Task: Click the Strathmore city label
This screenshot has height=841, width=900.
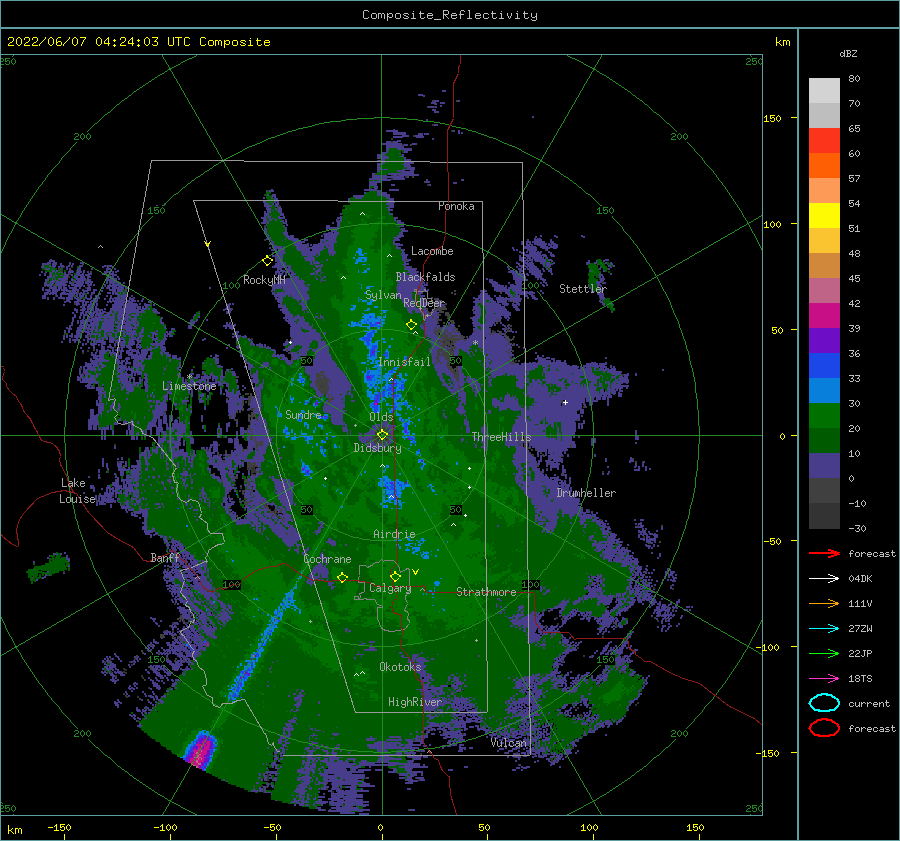Action: (486, 592)
